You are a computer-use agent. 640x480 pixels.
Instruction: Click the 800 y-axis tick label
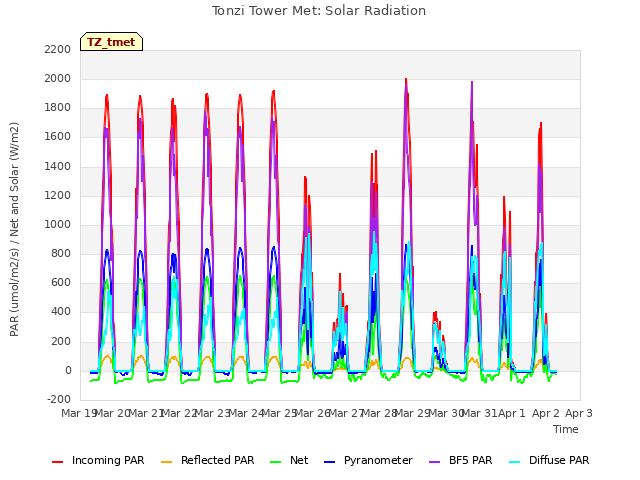coord(60,253)
